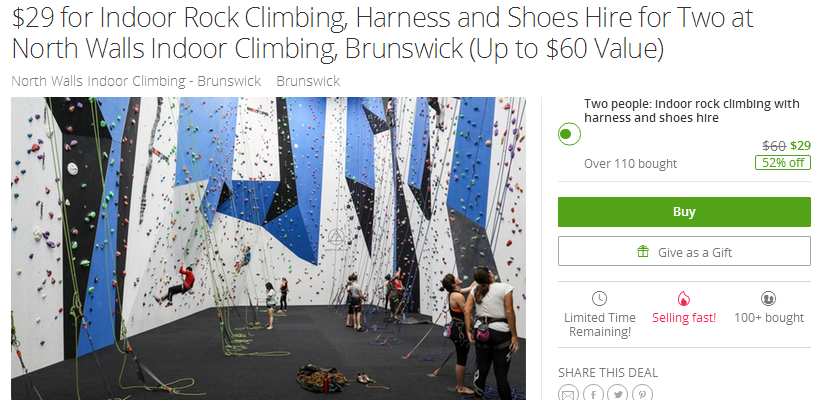Image resolution: width=827 pixels, height=400 pixels.
Task: Click the Over 110 bought text
Action: (630, 164)
